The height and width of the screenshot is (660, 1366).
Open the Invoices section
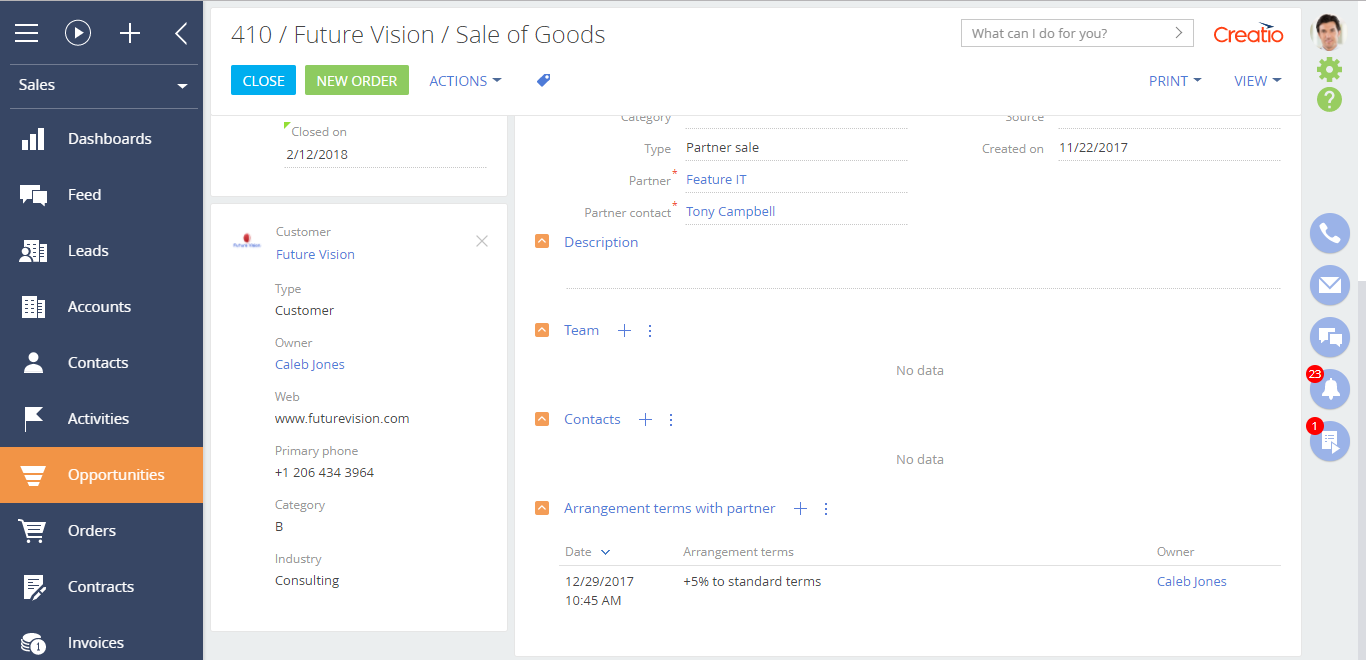pos(101,643)
